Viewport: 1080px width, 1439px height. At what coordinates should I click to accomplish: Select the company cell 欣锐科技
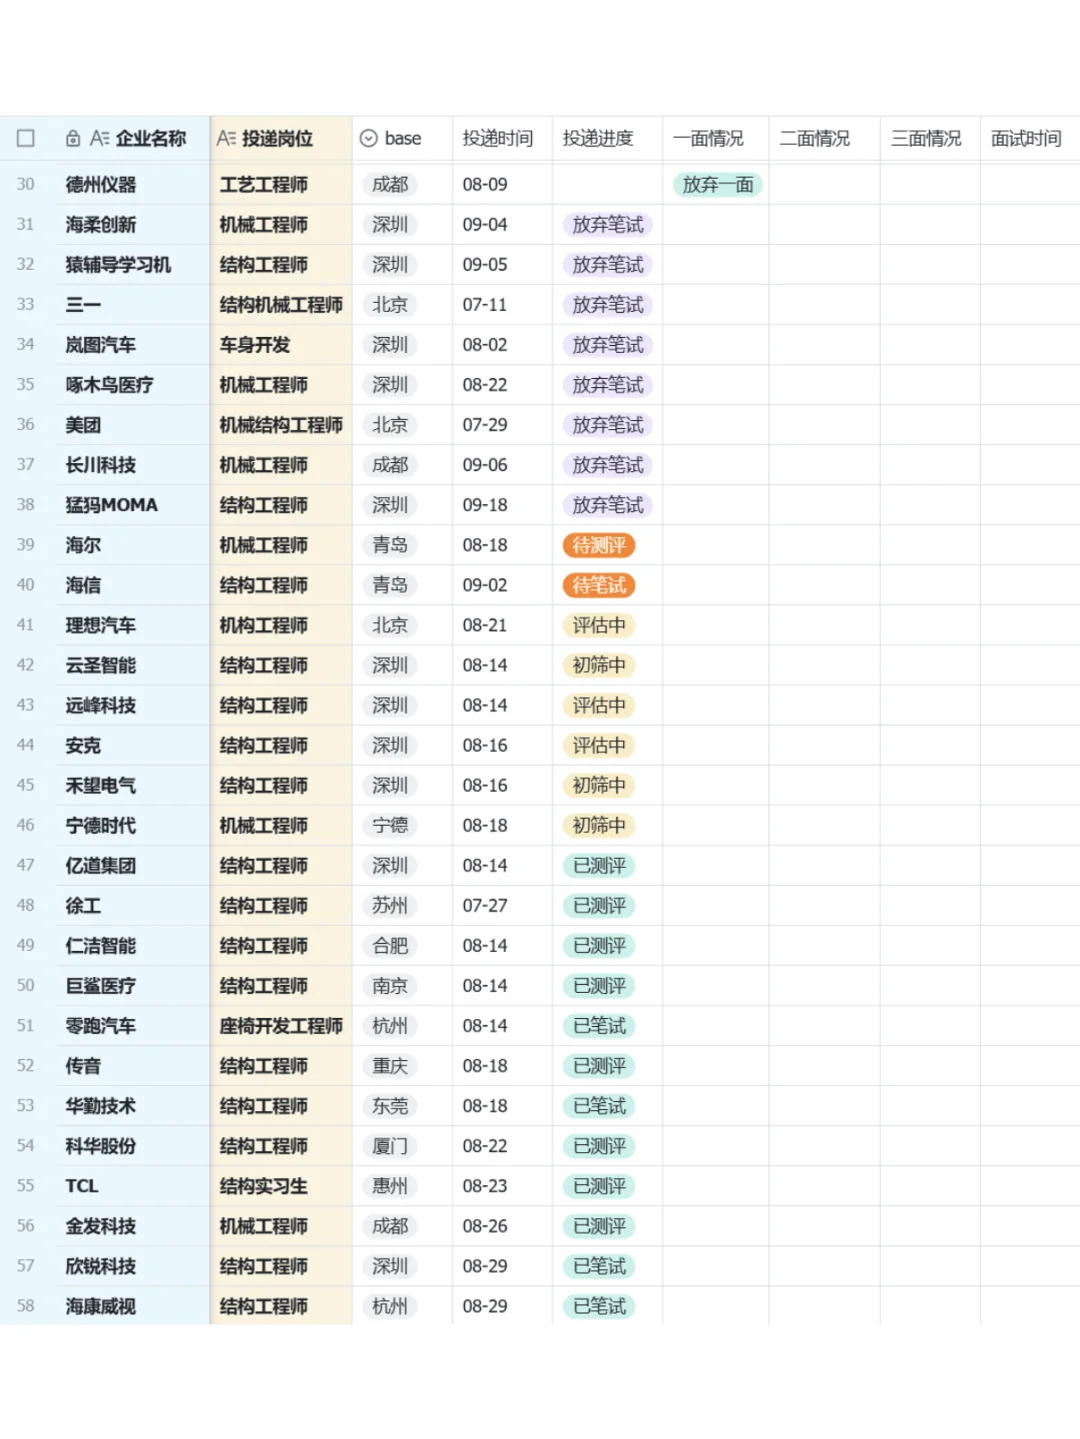pyautogui.click(x=132, y=1266)
